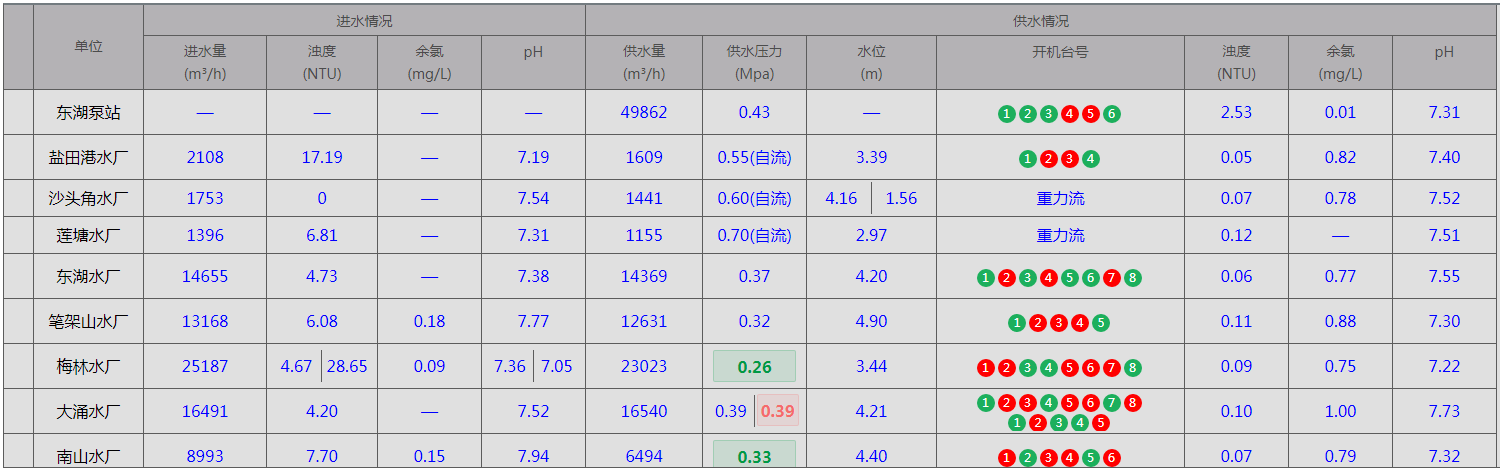The image size is (1500, 470).
Task: Select pump 6 indicator in 东湖泵站 row
Action: [1112, 114]
